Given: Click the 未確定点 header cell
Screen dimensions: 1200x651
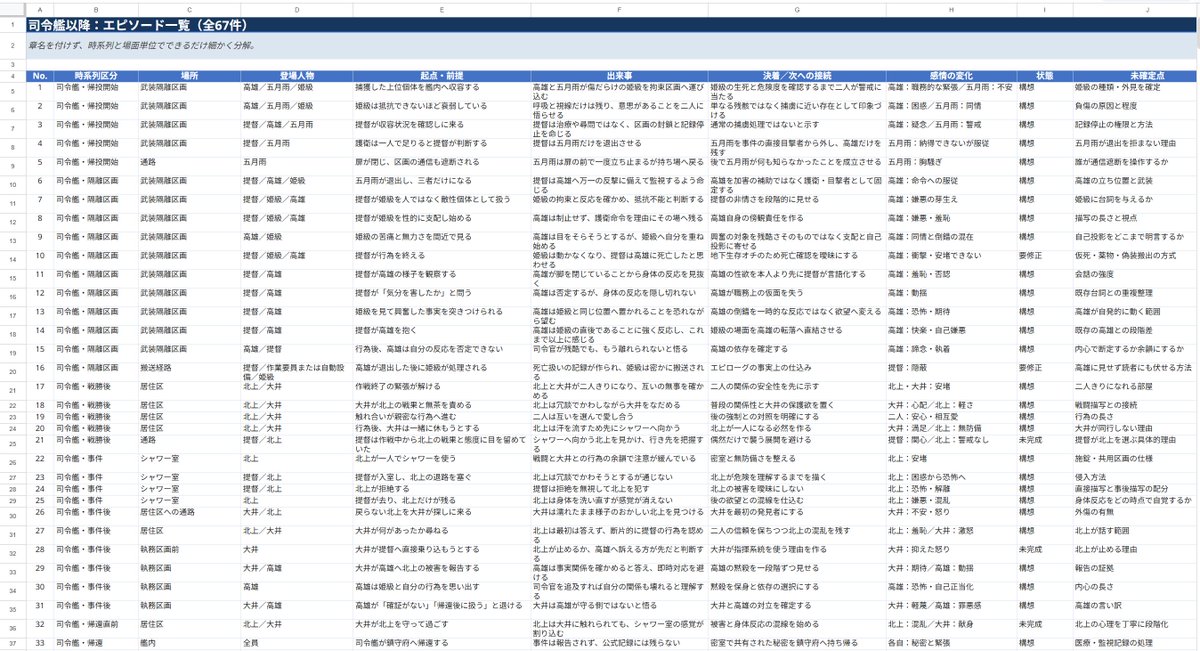Looking at the screenshot, I should click(x=1135, y=76).
